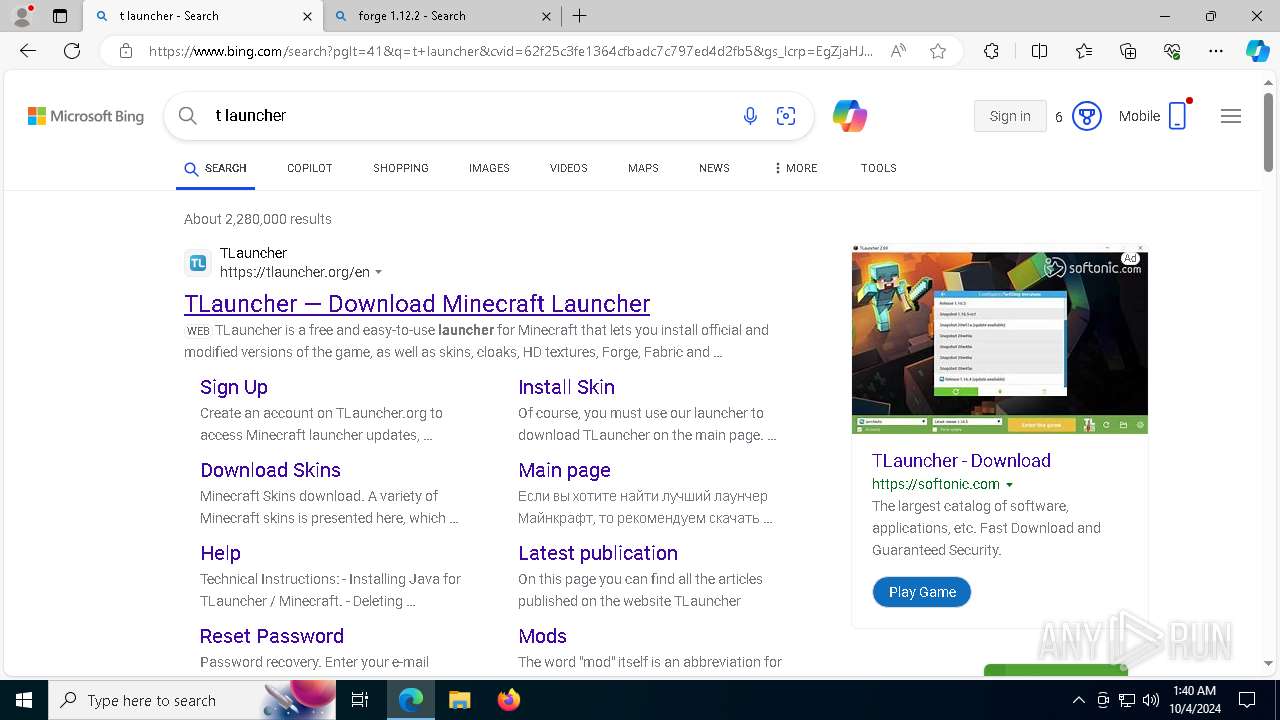Open the Latest publication sublink
Image resolution: width=1280 pixels, height=720 pixels.
click(598, 553)
